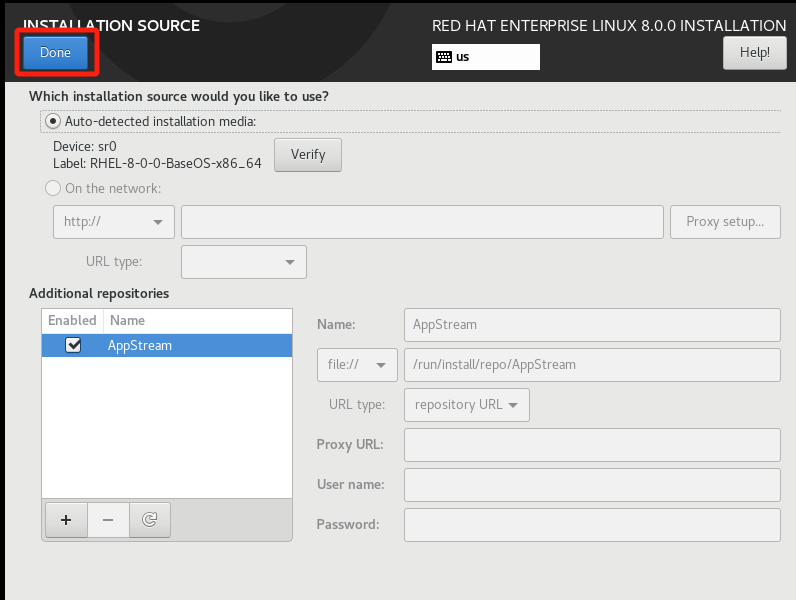
Task: Focus the Proxy URL text field
Action: click(591, 445)
